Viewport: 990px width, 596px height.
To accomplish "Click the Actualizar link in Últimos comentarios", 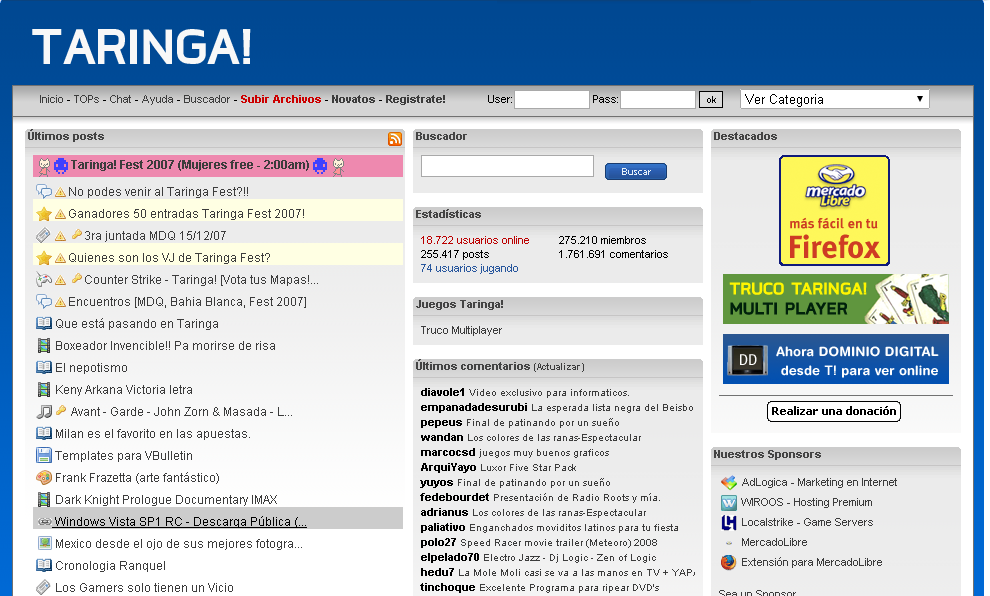I will pos(559,367).
